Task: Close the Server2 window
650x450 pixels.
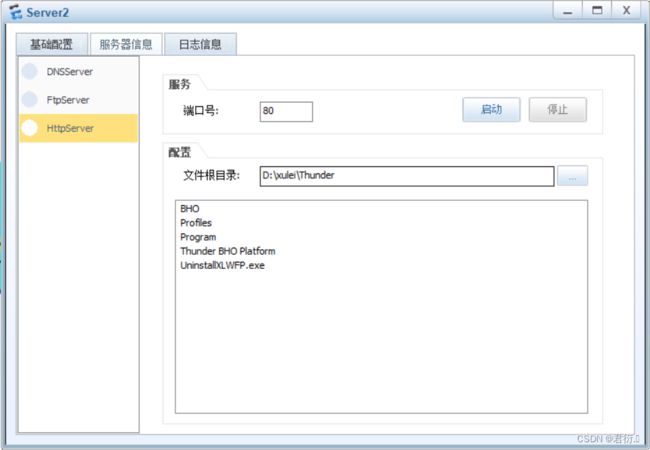Action: 626,11
